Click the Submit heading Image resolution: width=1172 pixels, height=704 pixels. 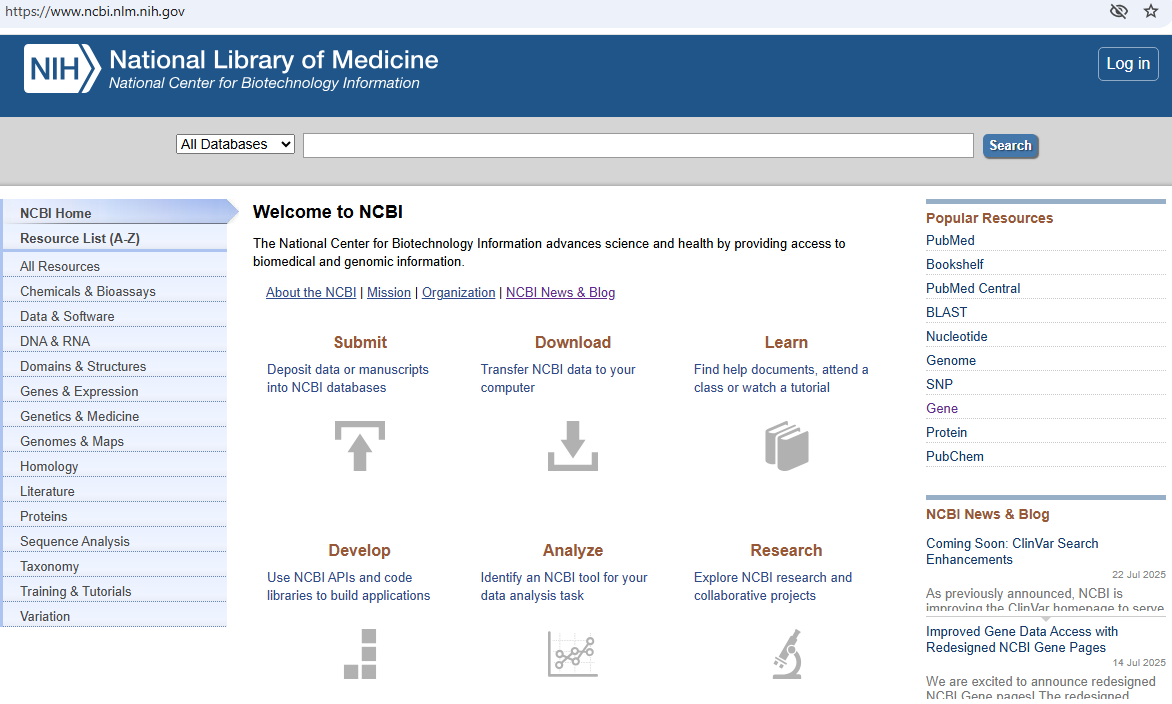pyautogui.click(x=360, y=342)
